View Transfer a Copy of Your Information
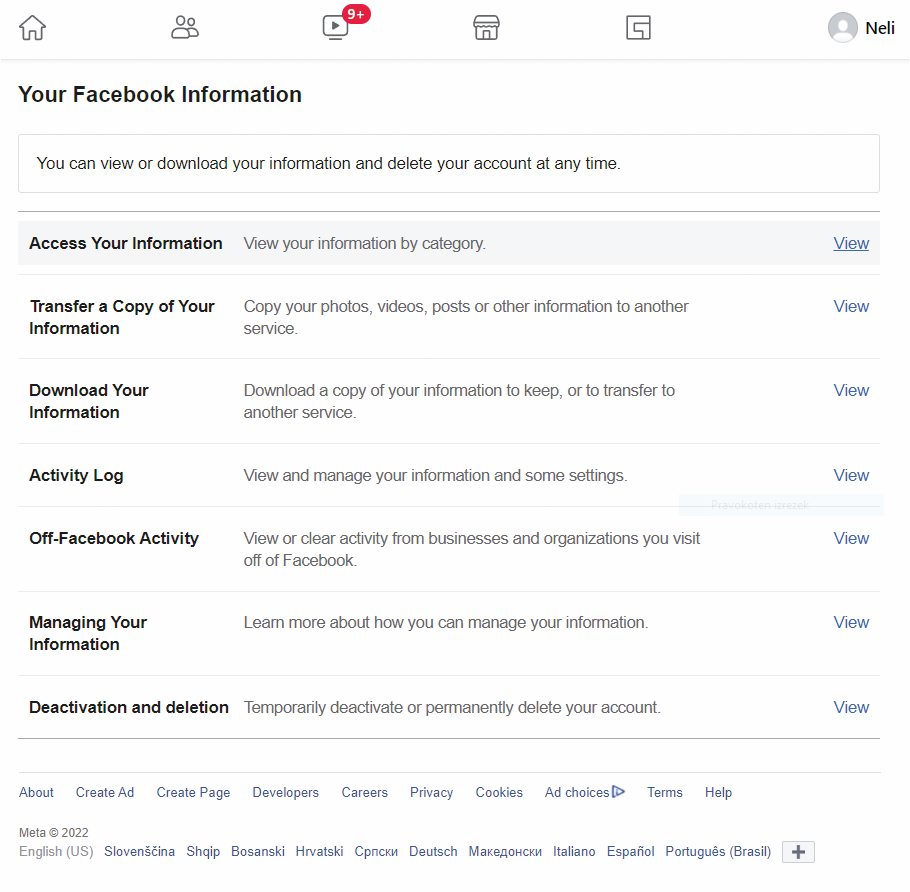Viewport: 910px width, 892px height. [851, 306]
